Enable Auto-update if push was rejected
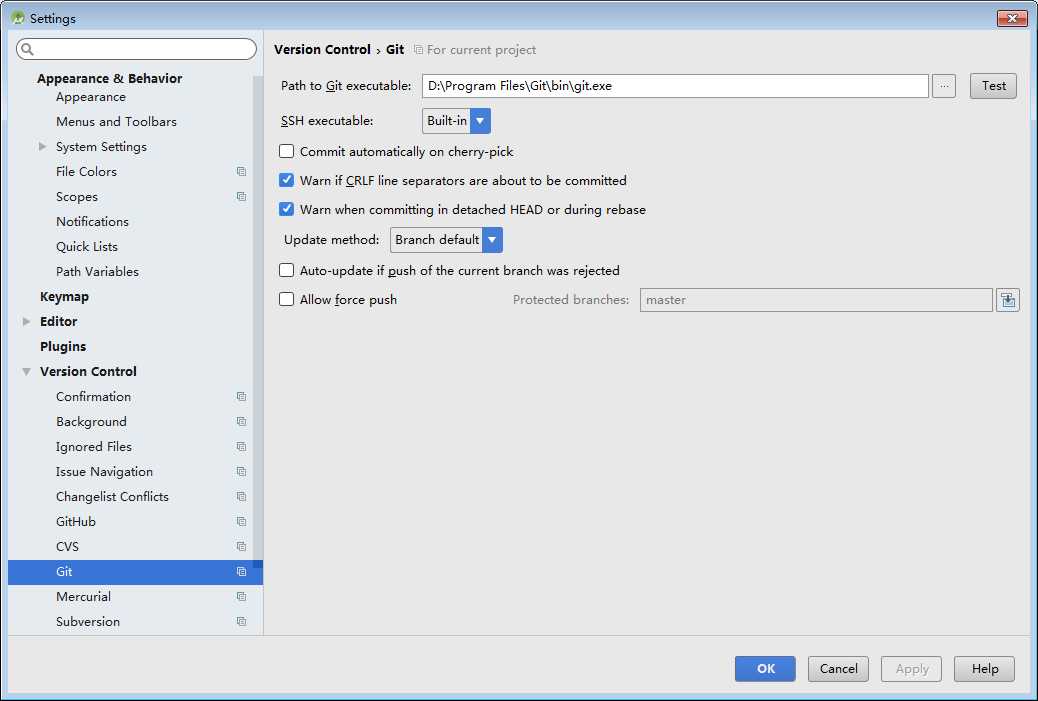 click(x=287, y=270)
